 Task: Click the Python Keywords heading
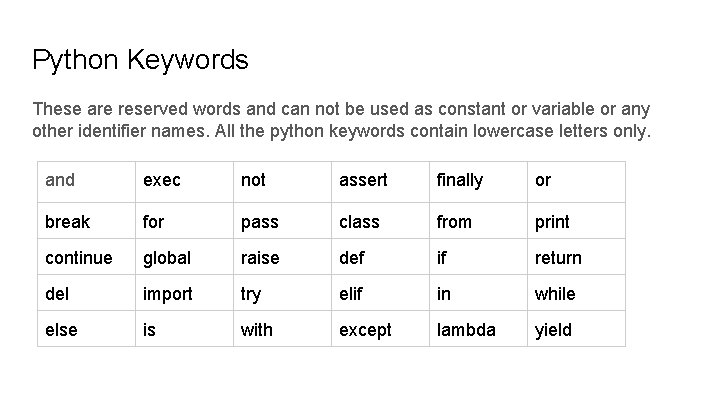140,60
